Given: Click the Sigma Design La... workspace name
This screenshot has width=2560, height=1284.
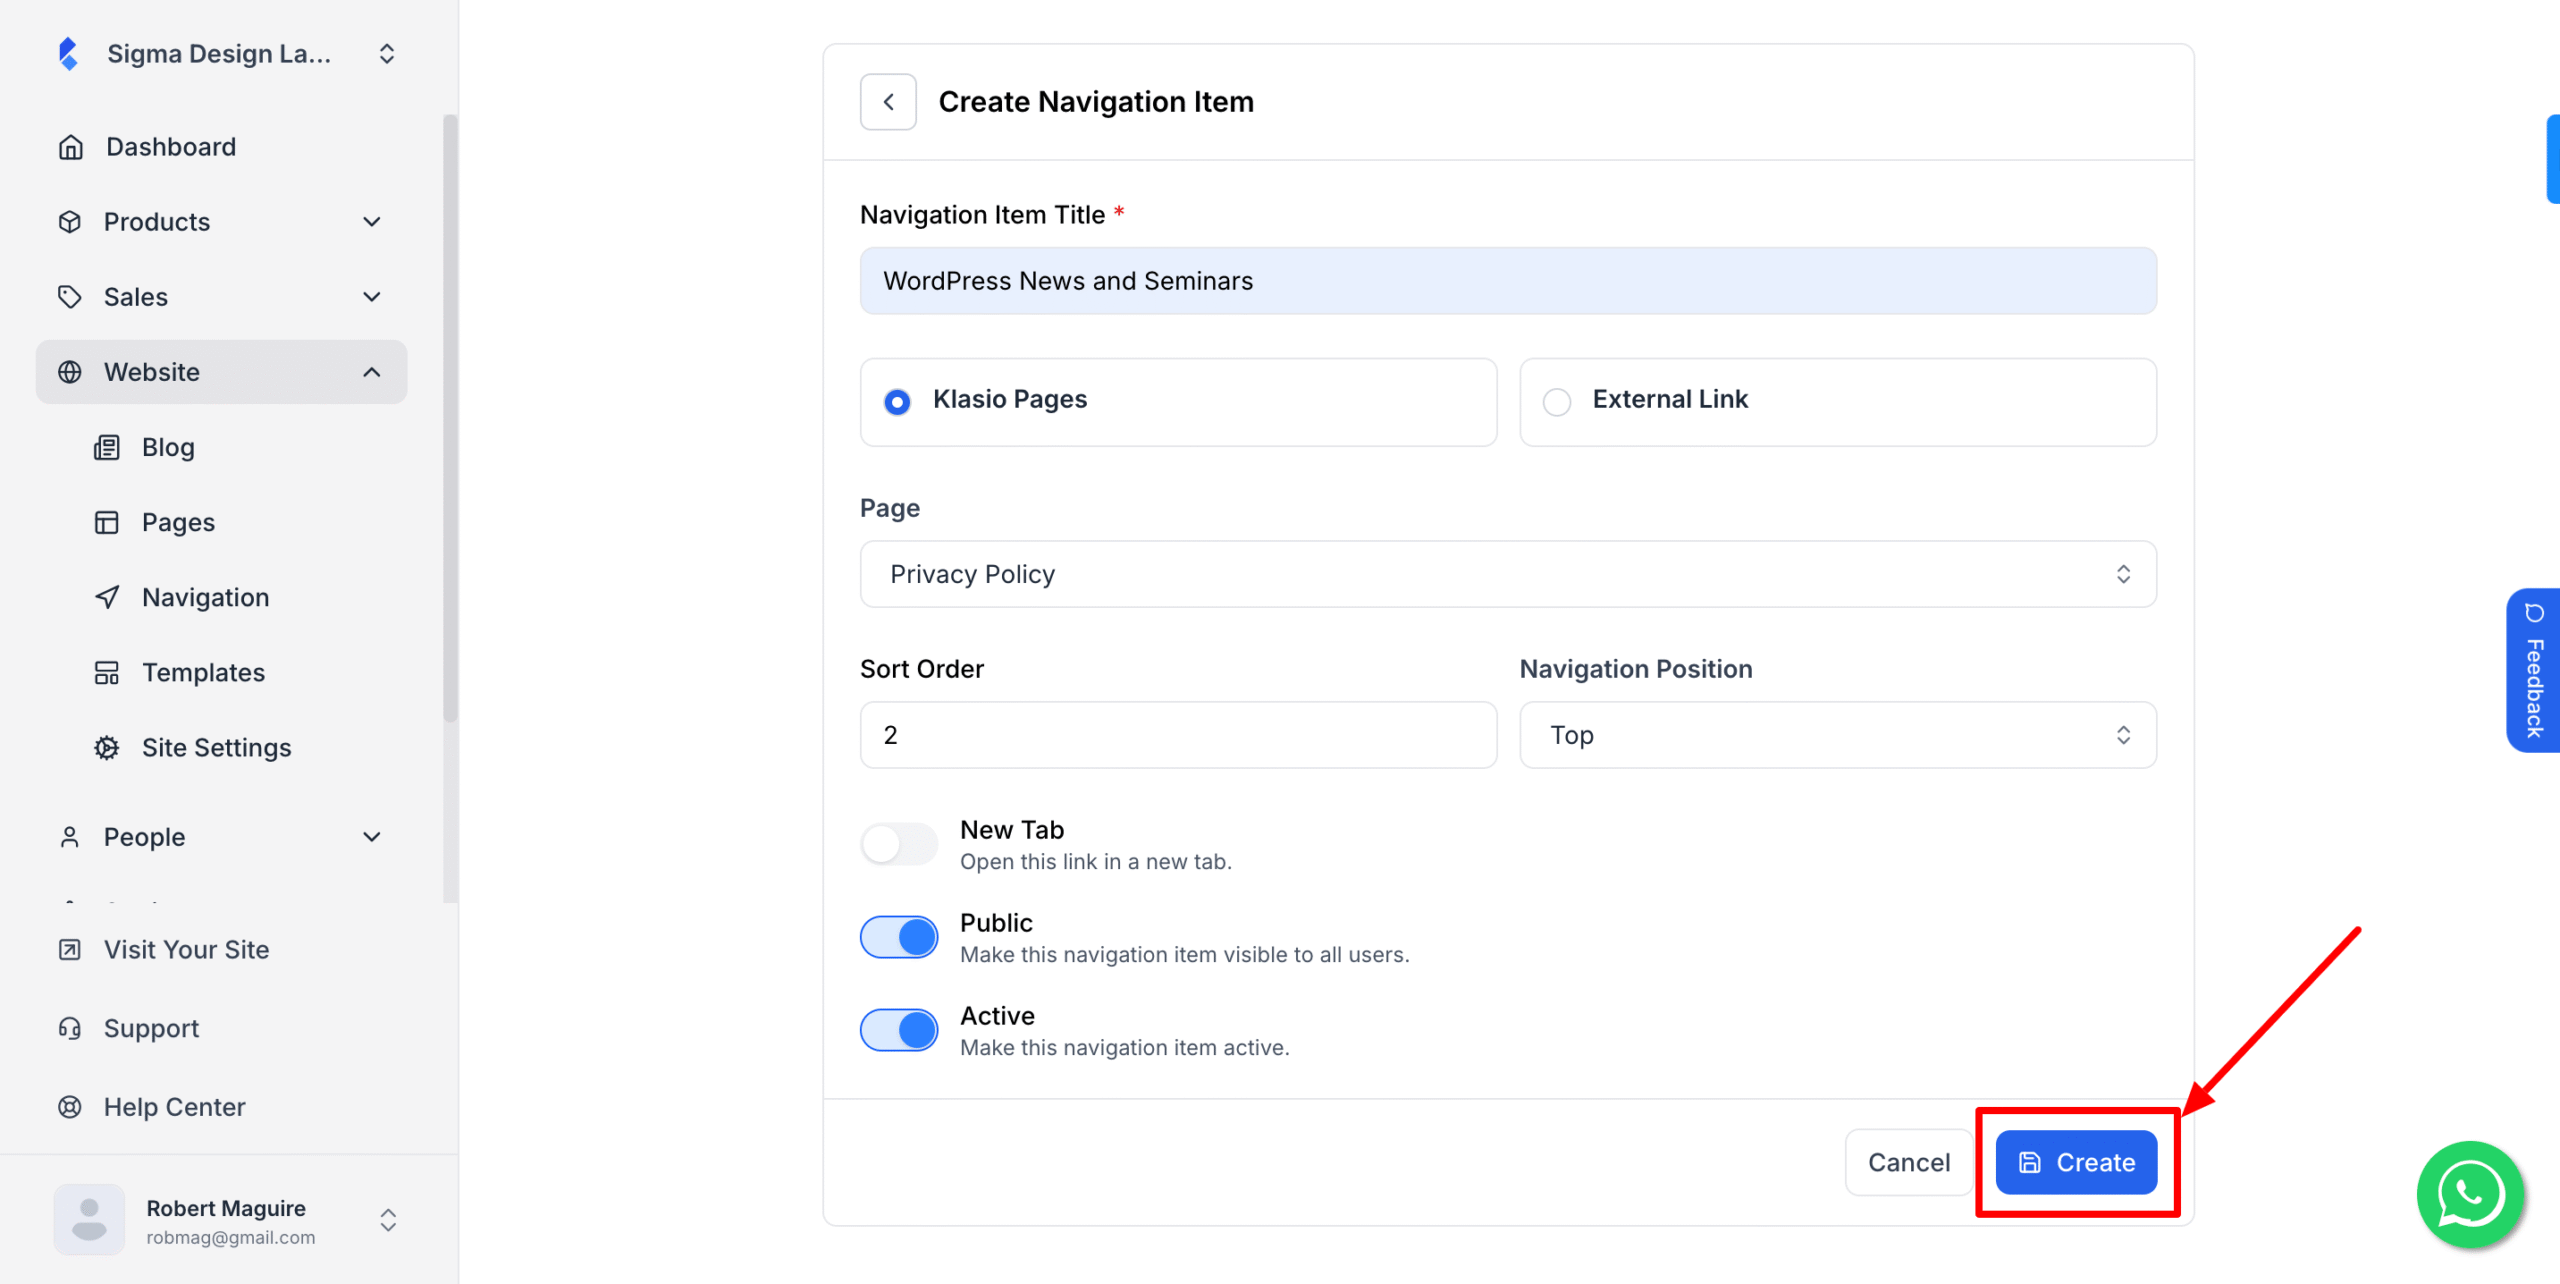Looking at the screenshot, I should pos(219,54).
